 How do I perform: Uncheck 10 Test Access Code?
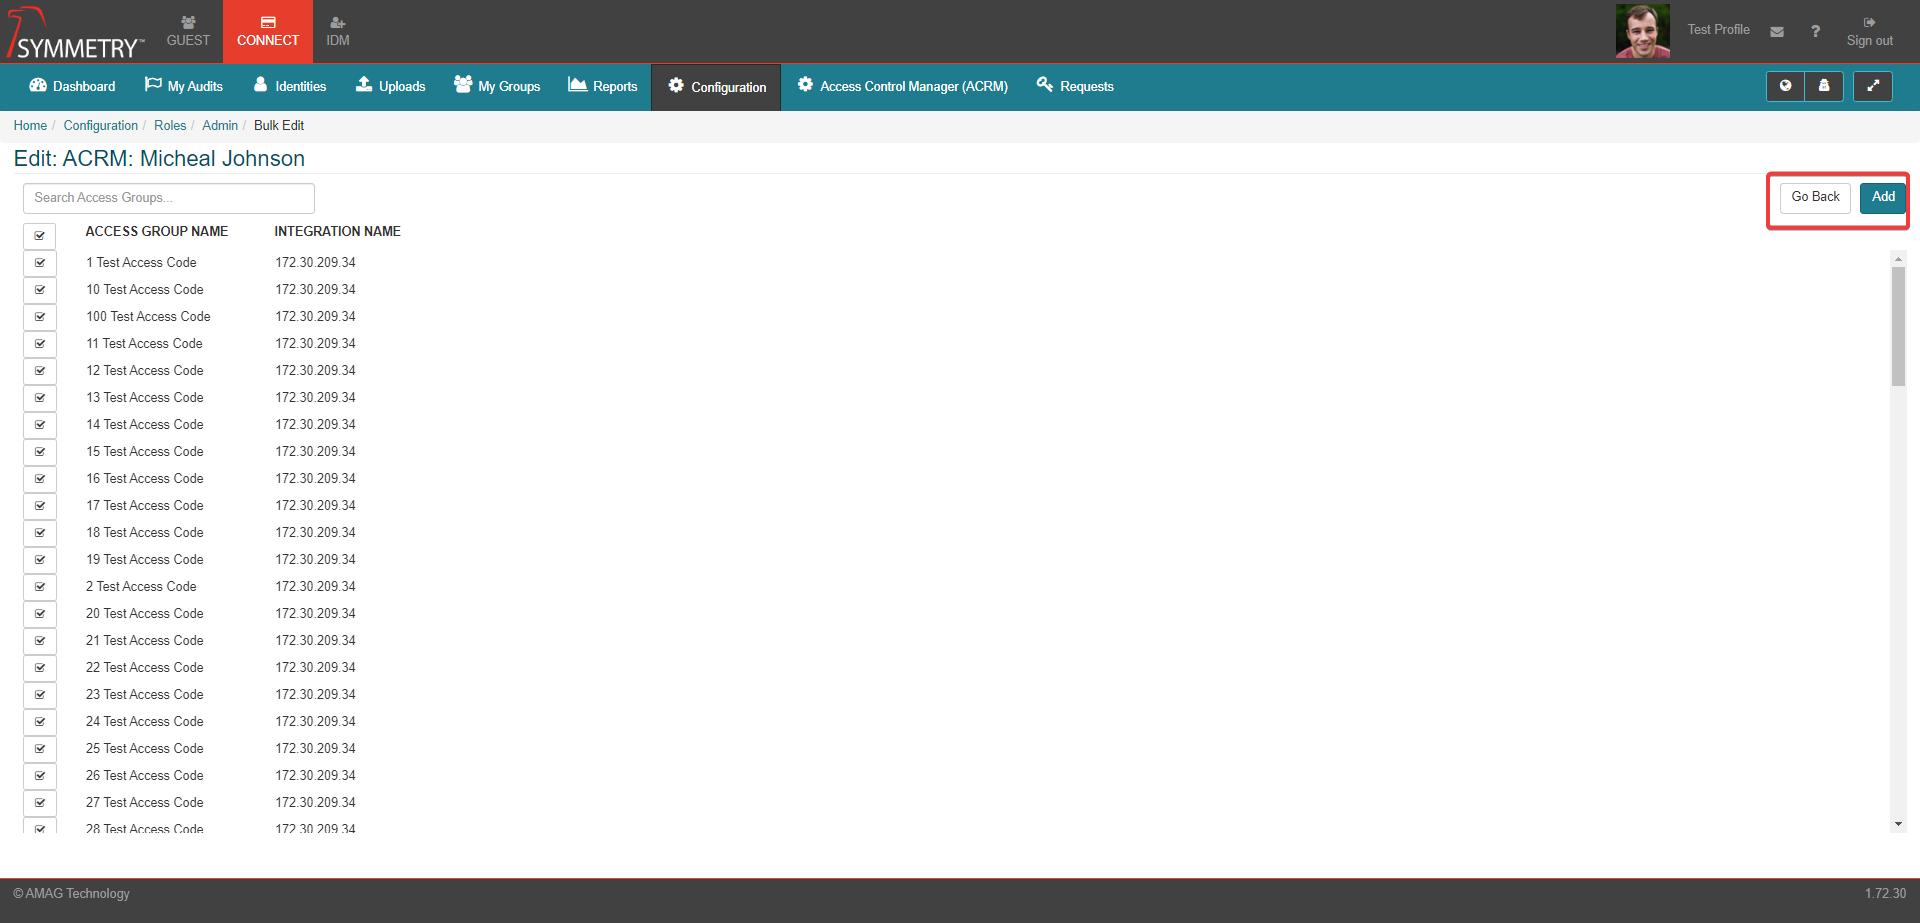point(40,290)
